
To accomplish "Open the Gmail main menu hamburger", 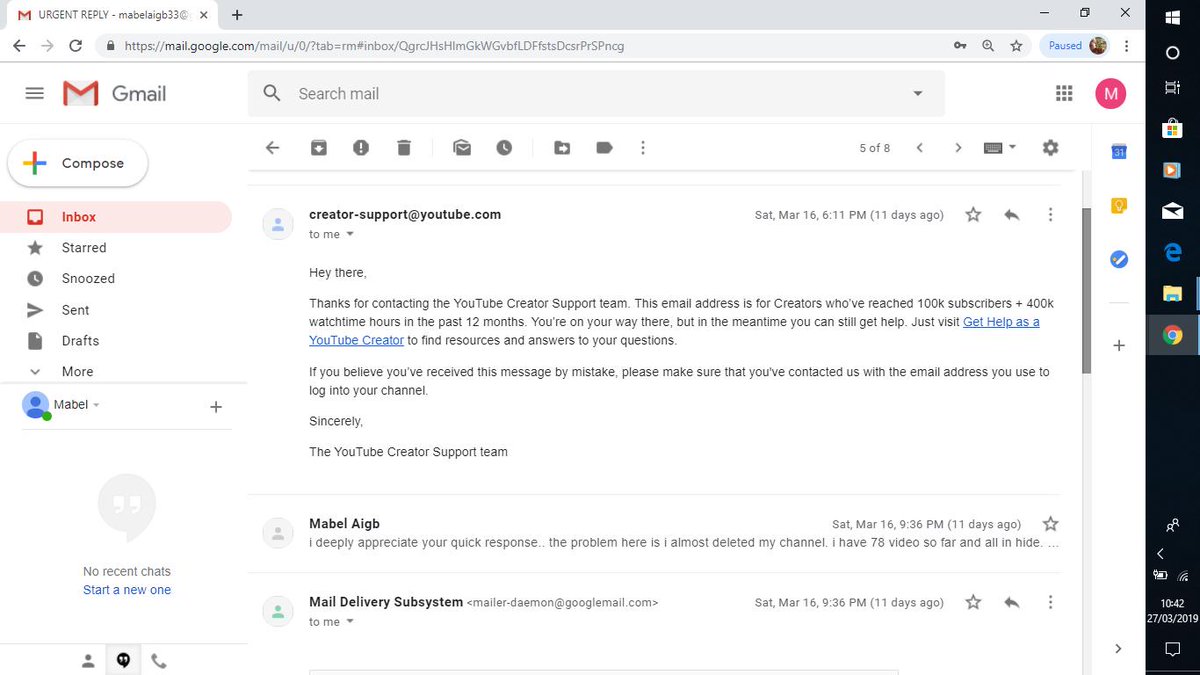I will click(x=34, y=93).
